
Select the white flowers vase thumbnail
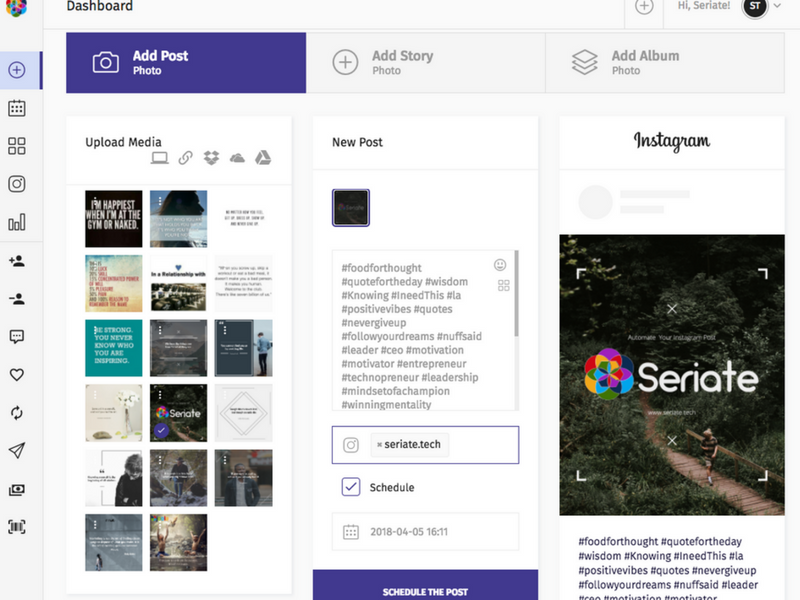point(114,413)
